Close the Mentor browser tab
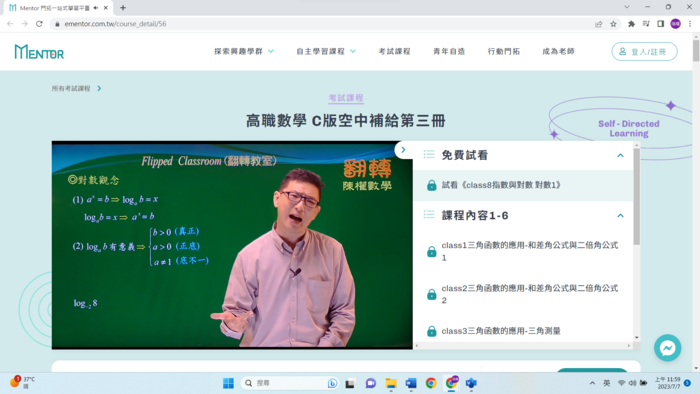The width and height of the screenshot is (700, 394). (106, 8)
